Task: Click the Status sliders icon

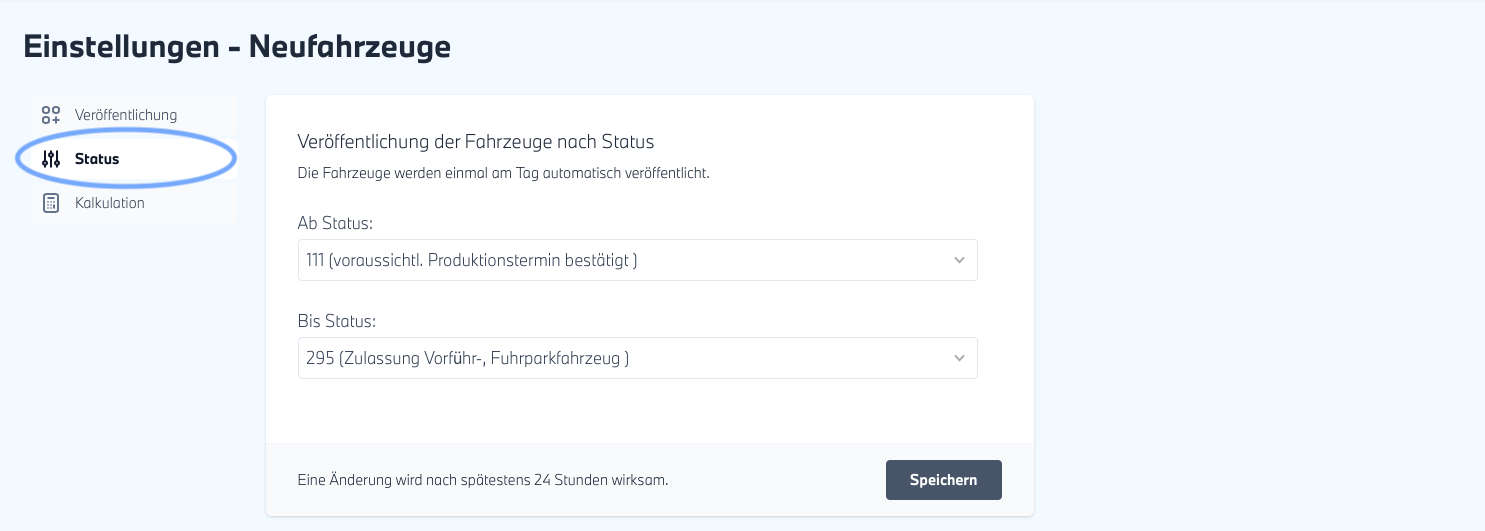Action: [x=51, y=159]
